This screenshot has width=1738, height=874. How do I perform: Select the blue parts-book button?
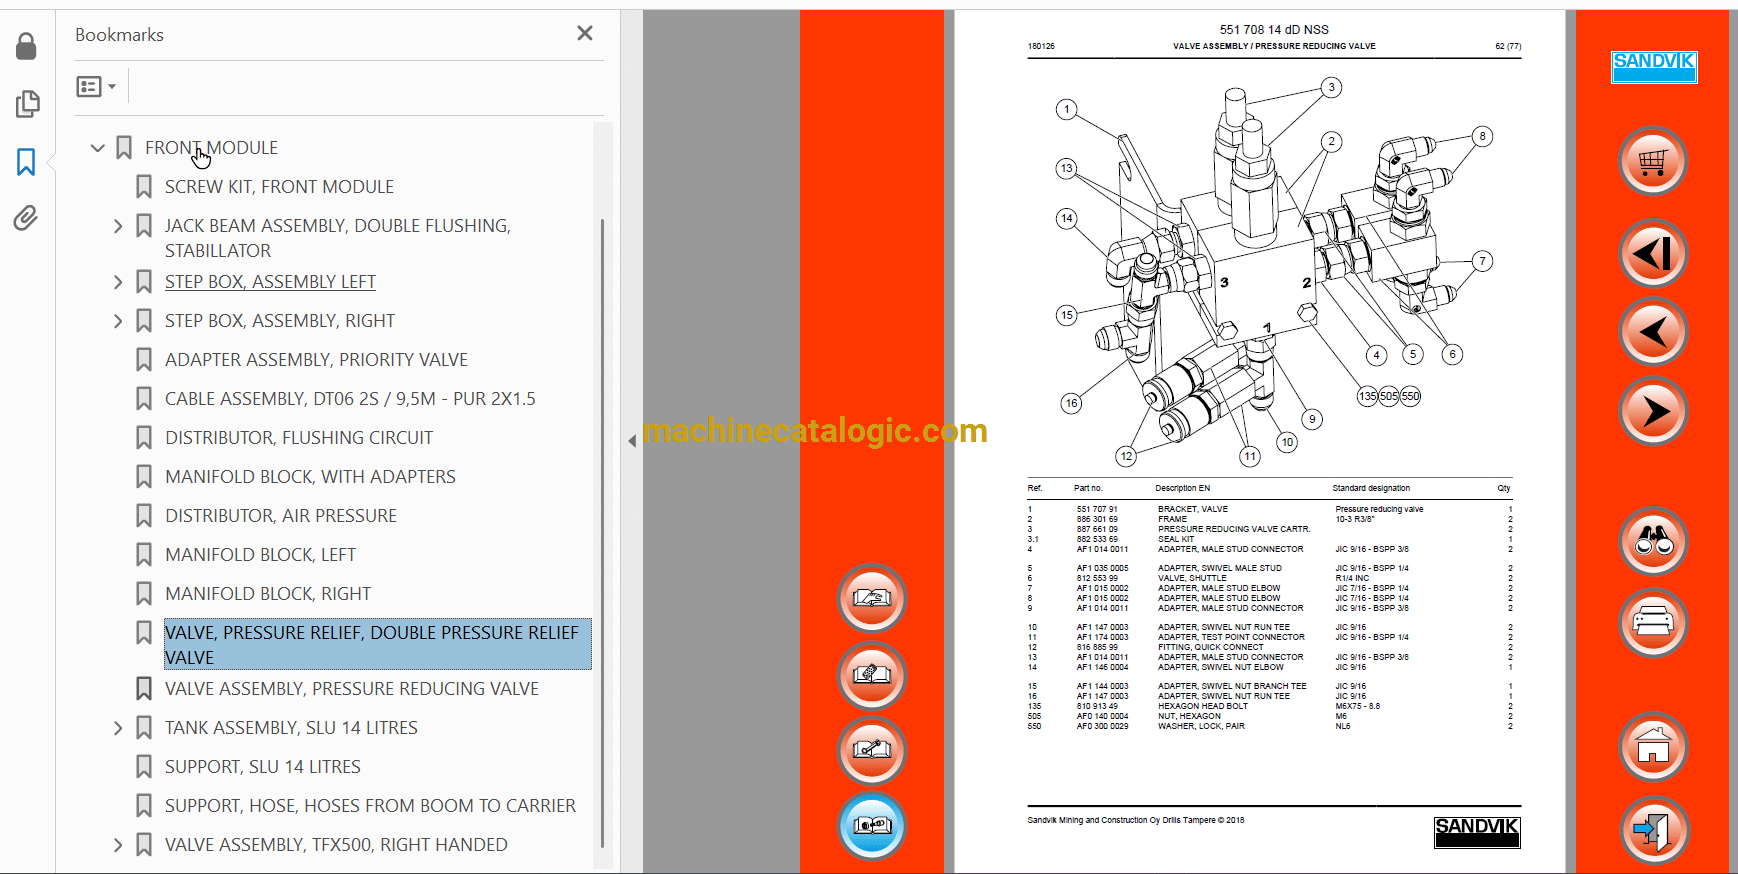[872, 826]
